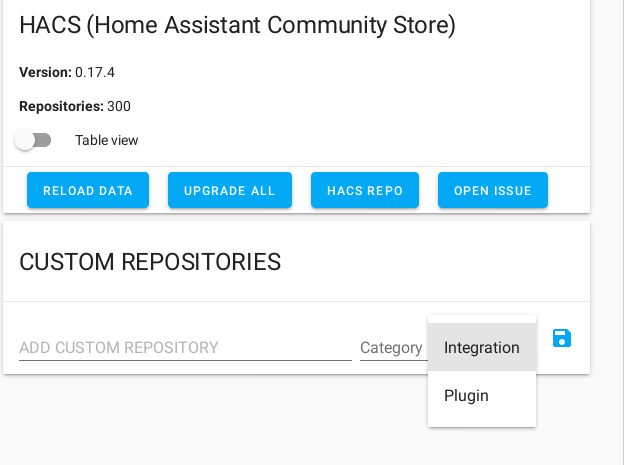Select the Version 0.17.4 number

(95, 72)
